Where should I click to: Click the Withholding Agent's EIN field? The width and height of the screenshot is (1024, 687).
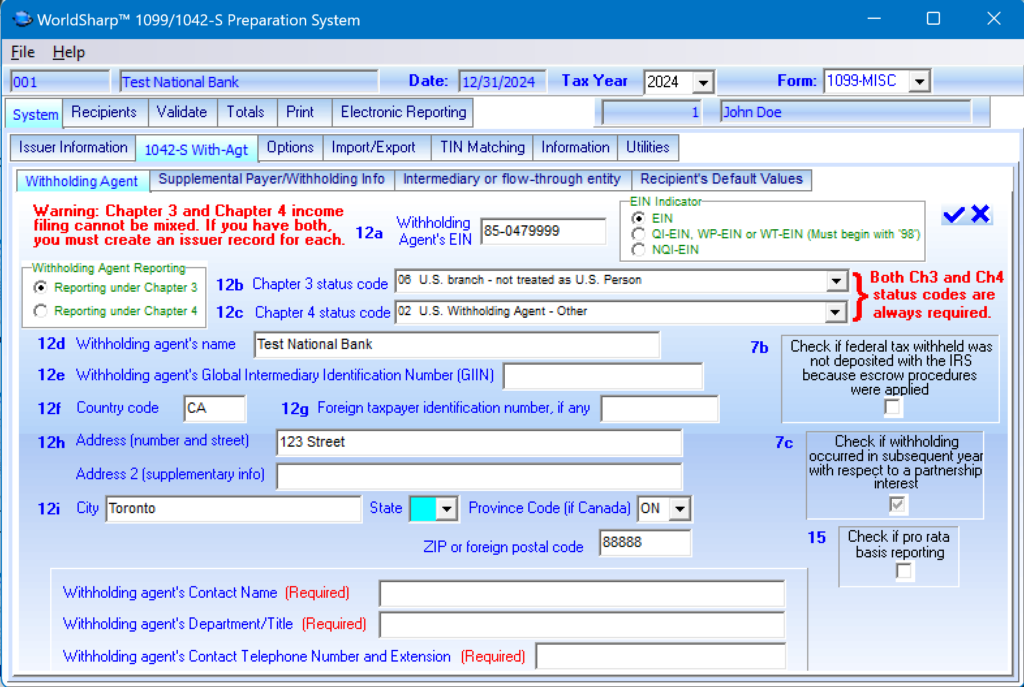click(543, 231)
